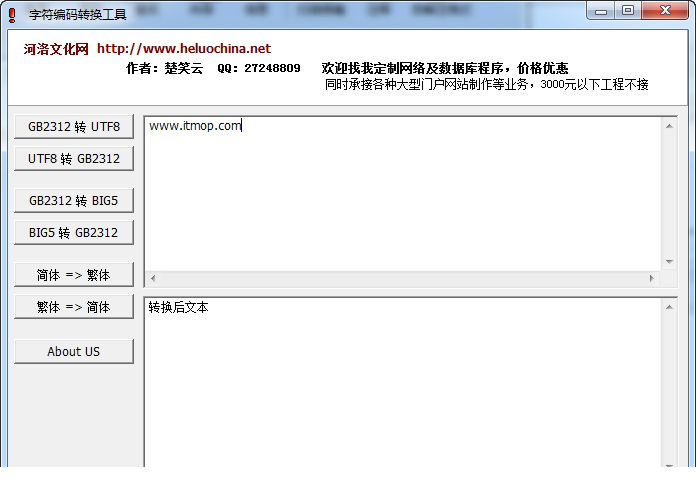Click the author text 作者: 楚笑云
Viewport: 696px width, 485px height.
point(164,68)
